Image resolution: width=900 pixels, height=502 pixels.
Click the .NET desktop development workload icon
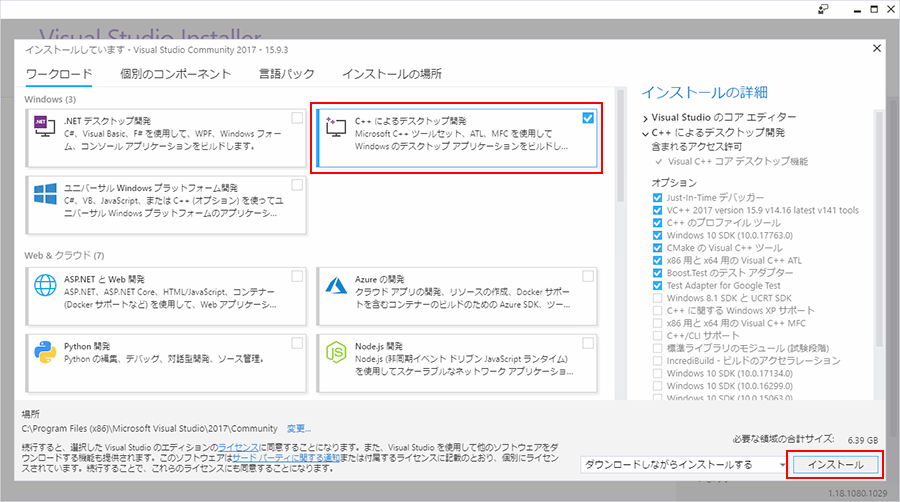pos(44,126)
